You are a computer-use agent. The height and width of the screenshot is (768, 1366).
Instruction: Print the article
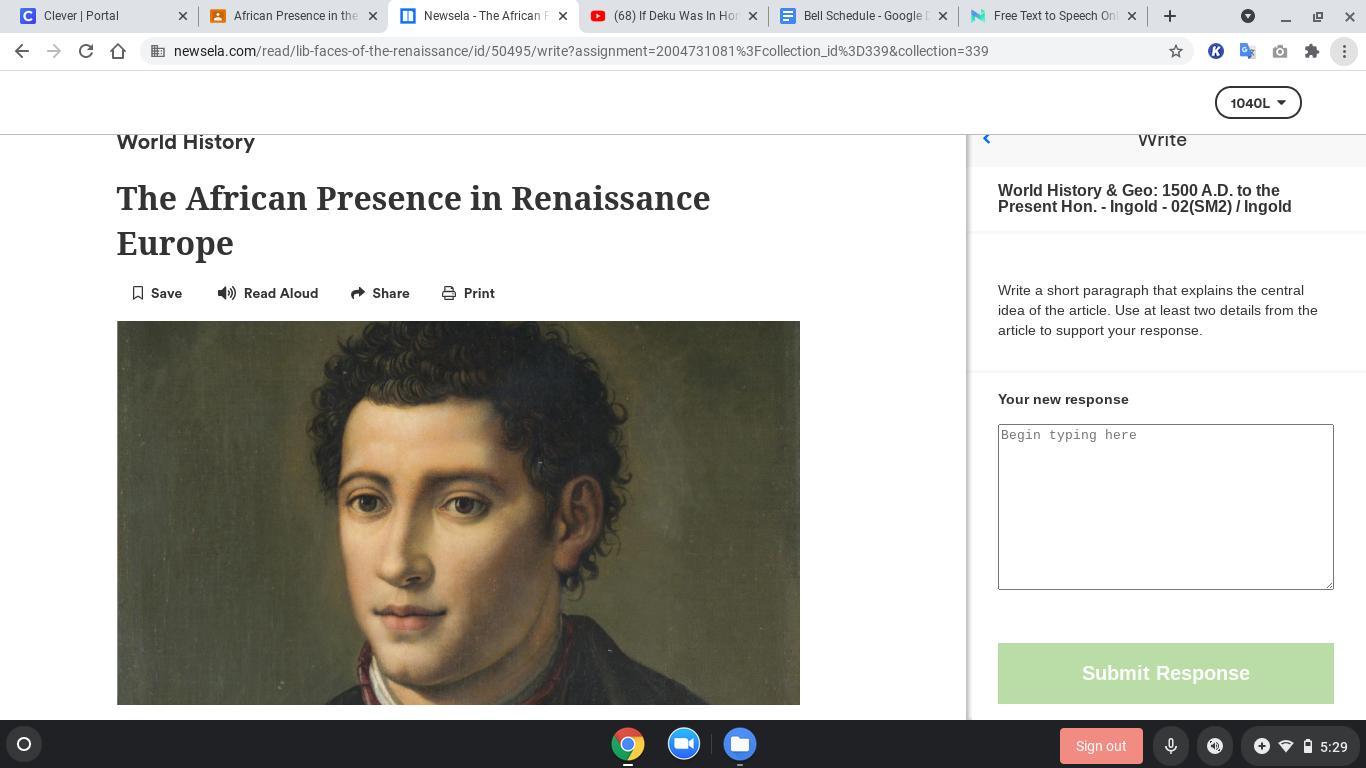[468, 293]
